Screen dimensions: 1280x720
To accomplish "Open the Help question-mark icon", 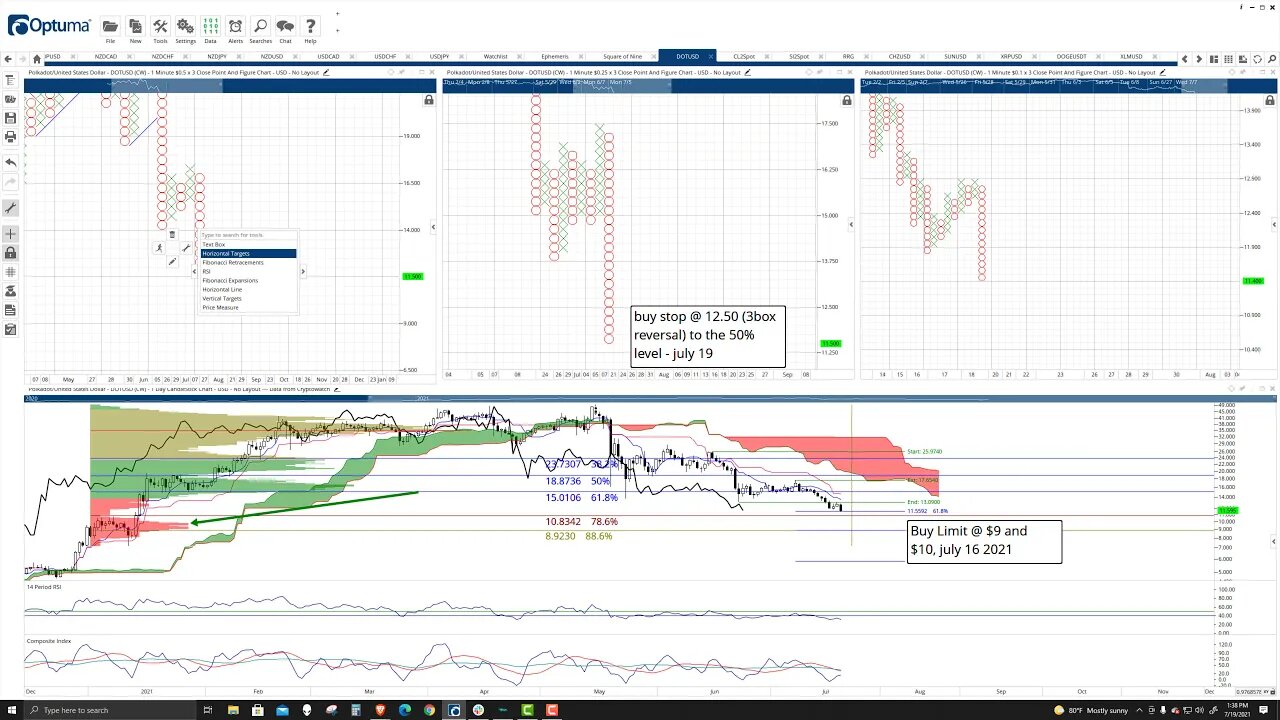I will (311, 26).
